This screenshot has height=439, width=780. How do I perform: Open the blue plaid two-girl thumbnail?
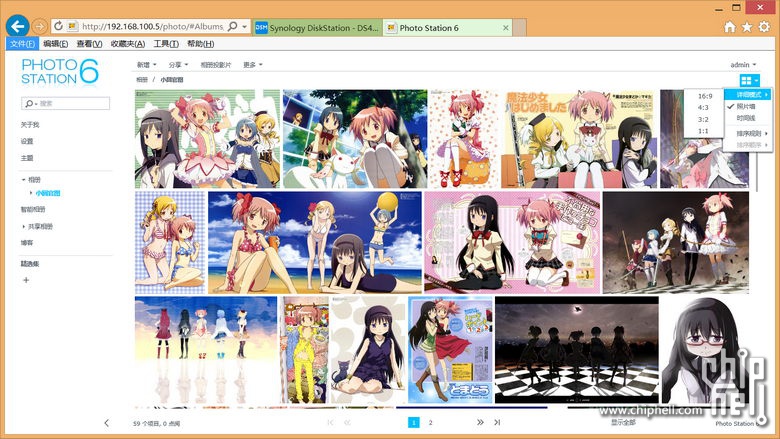[170, 243]
